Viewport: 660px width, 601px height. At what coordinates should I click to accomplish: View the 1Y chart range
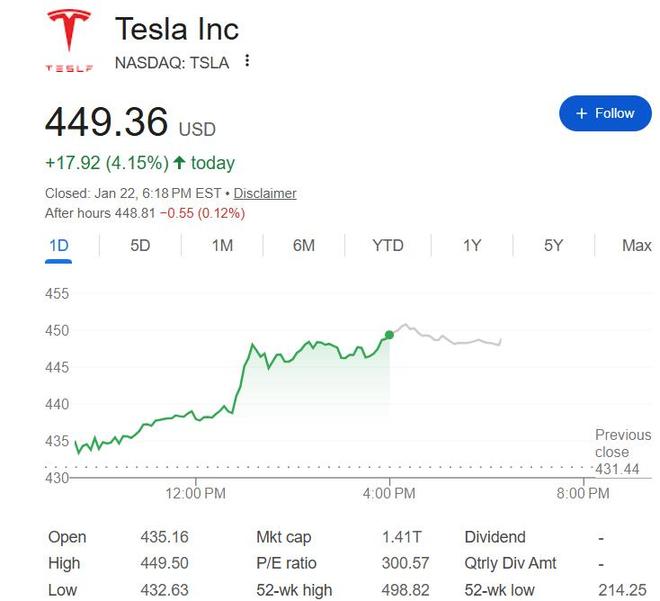click(x=472, y=245)
